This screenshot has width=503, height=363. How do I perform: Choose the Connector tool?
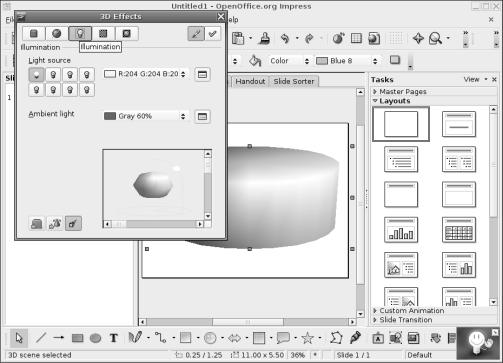[161, 338]
